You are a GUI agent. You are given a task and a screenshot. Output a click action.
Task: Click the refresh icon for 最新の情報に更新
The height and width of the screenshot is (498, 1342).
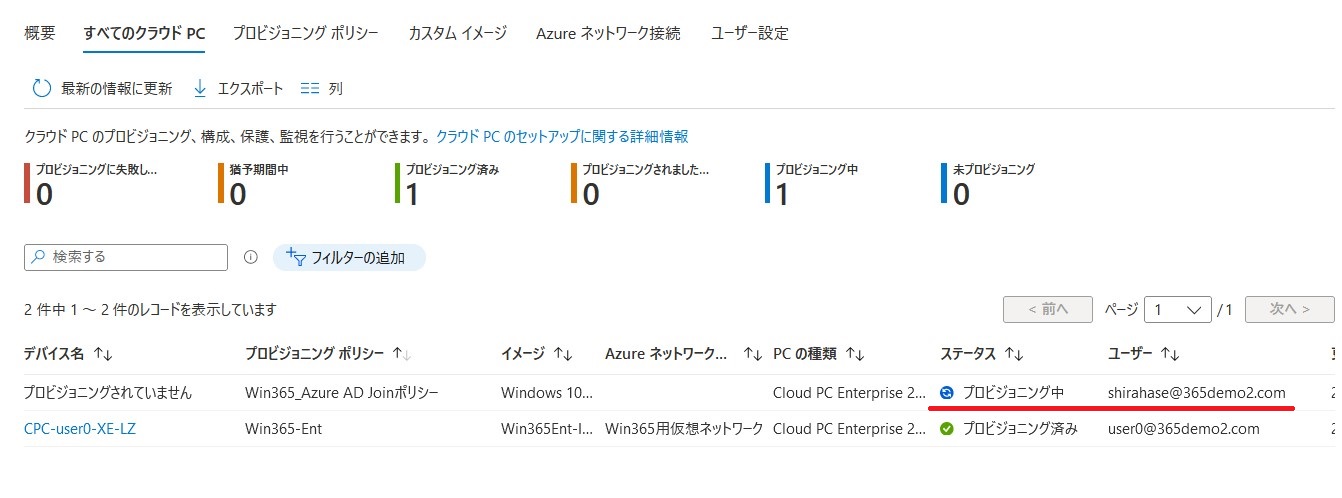coord(41,89)
